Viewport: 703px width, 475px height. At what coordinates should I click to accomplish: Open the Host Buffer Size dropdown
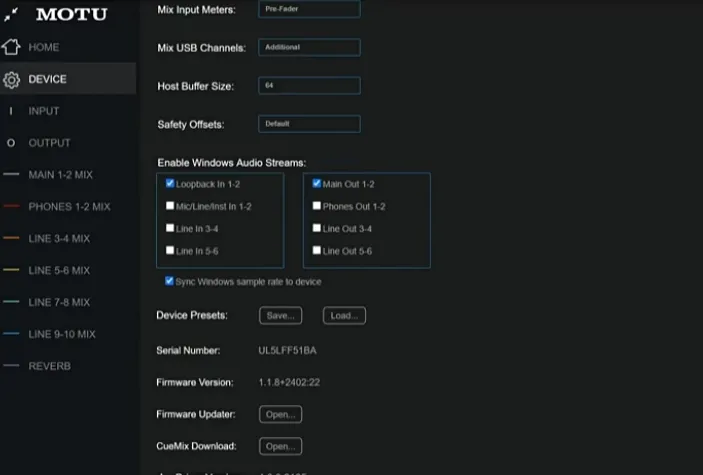click(309, 86)
